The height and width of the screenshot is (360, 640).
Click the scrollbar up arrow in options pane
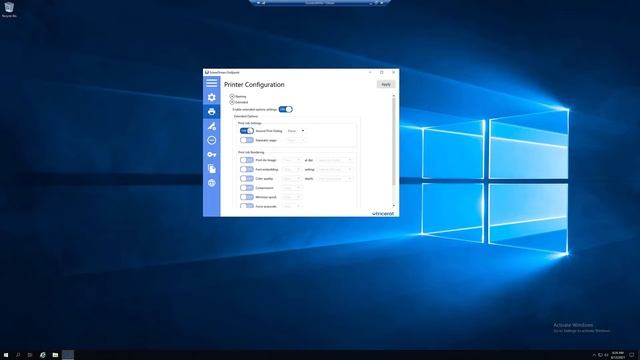pyautogui.click(x=393, y=96)
